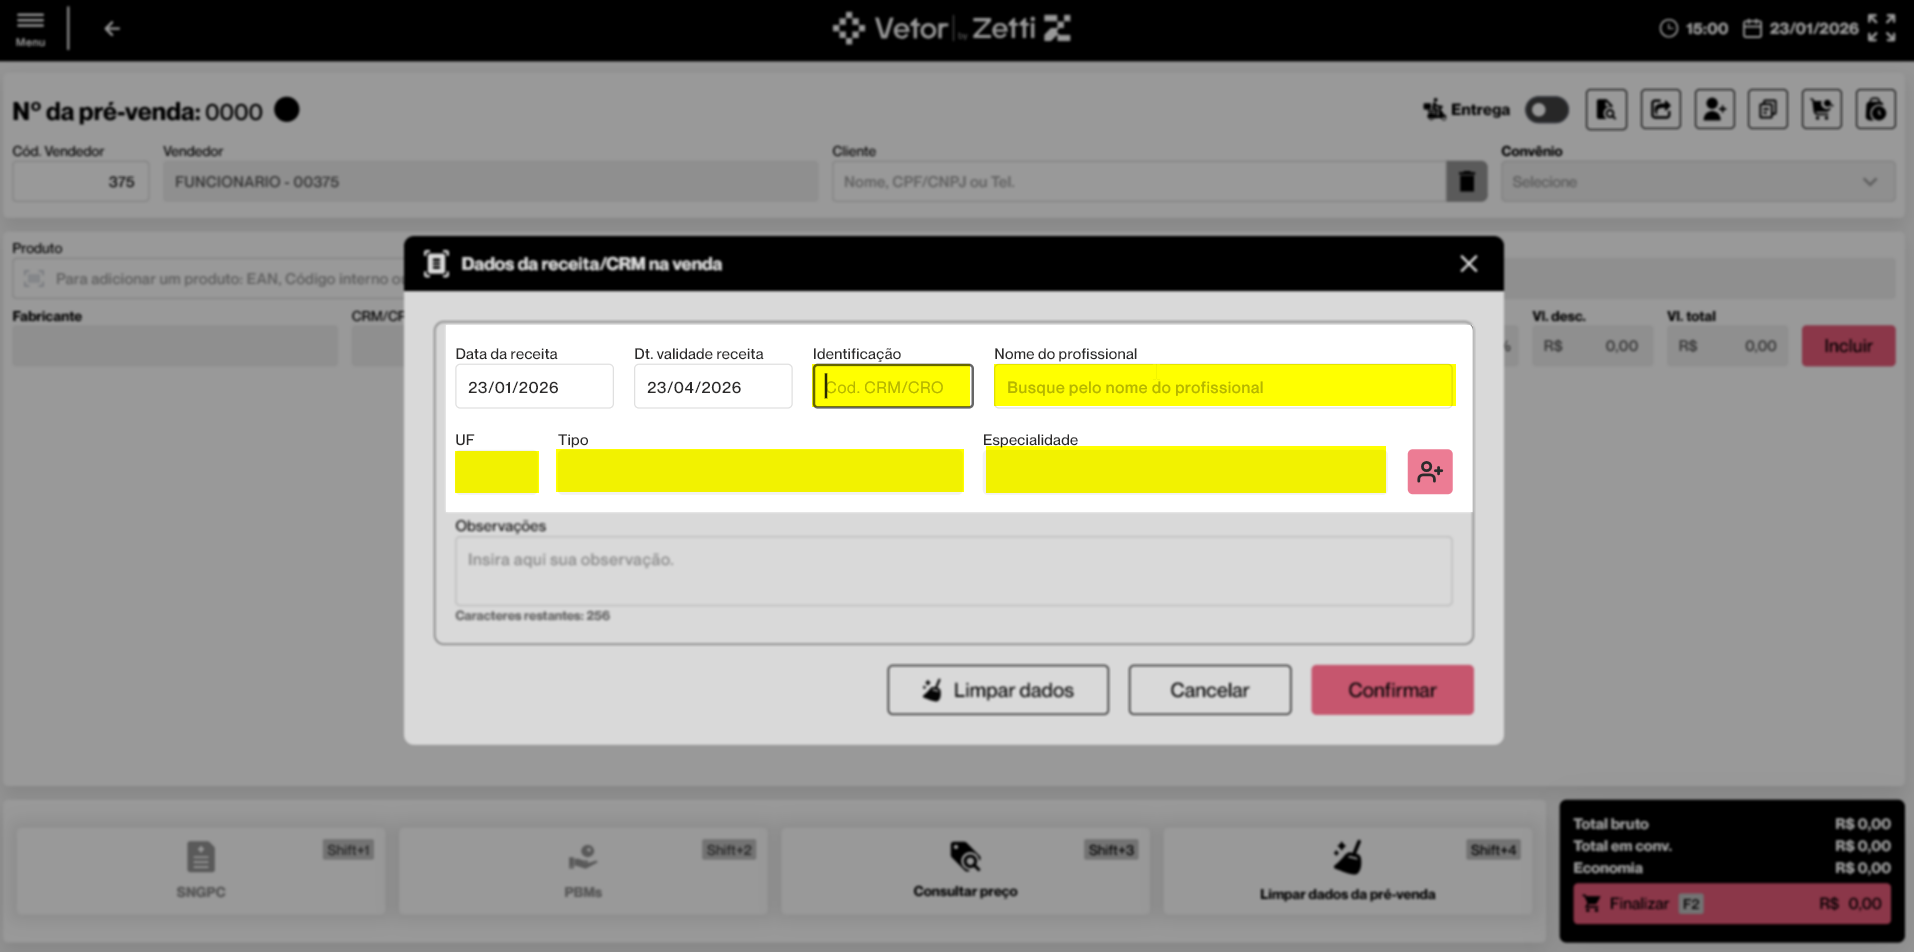Click the Vl. total value field
This screenshot has width=1914, height=952.
(x=1727, y=346)
